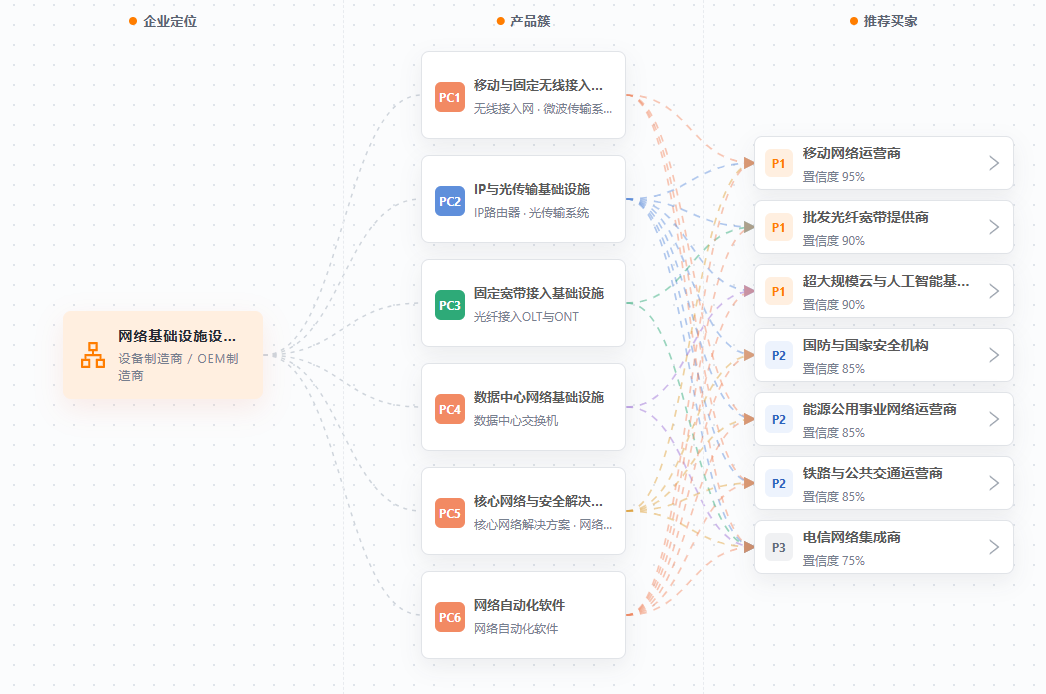The height and width of the screenshot is (694, 1046).
Task: Open the 核心网络与安全解决 product card
Action: 524,512
